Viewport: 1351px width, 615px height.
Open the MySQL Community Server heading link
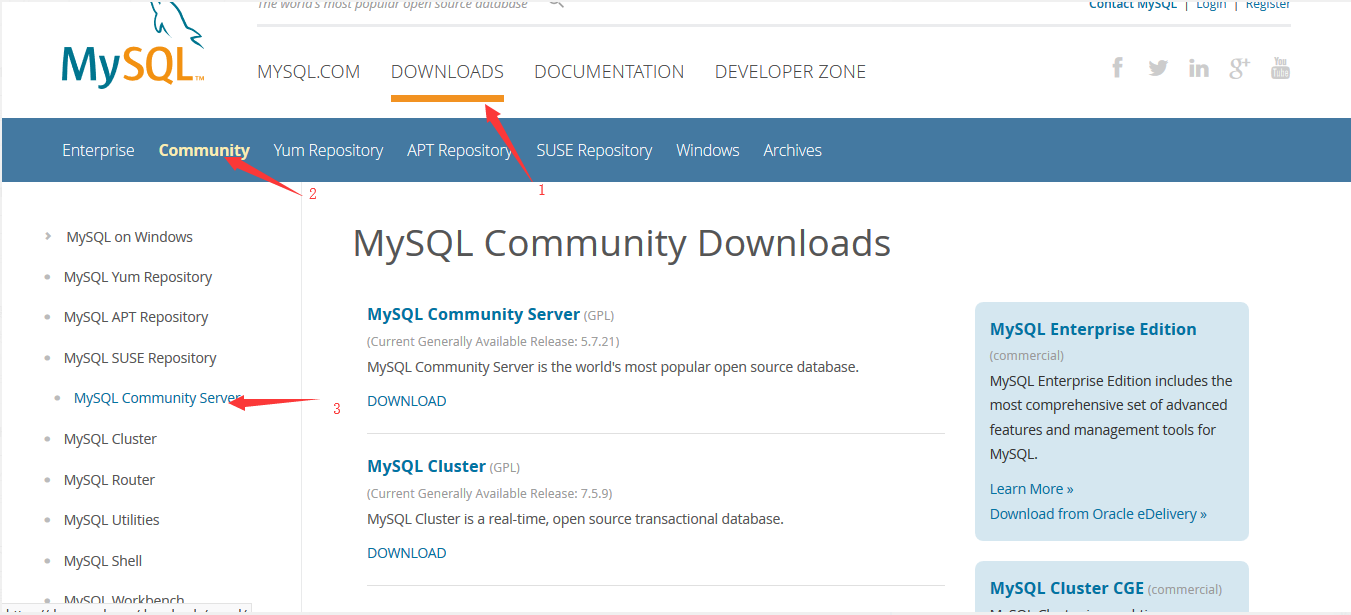point(473,314)
